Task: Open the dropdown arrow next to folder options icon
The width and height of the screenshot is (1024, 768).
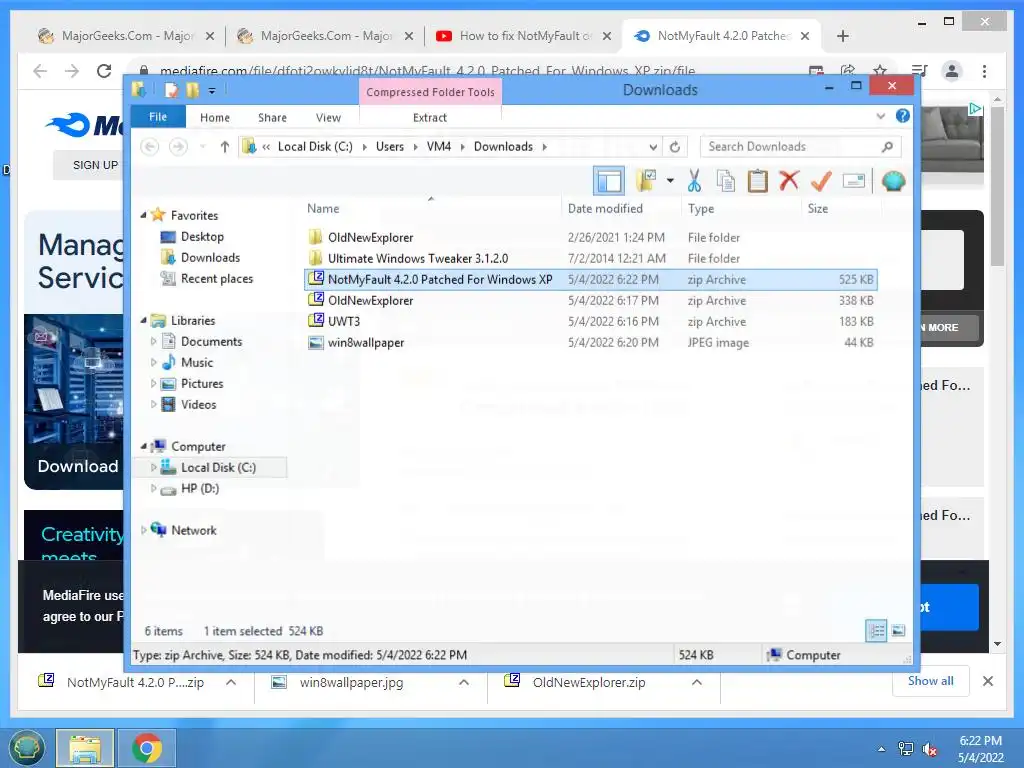Action: click(670, 181)
